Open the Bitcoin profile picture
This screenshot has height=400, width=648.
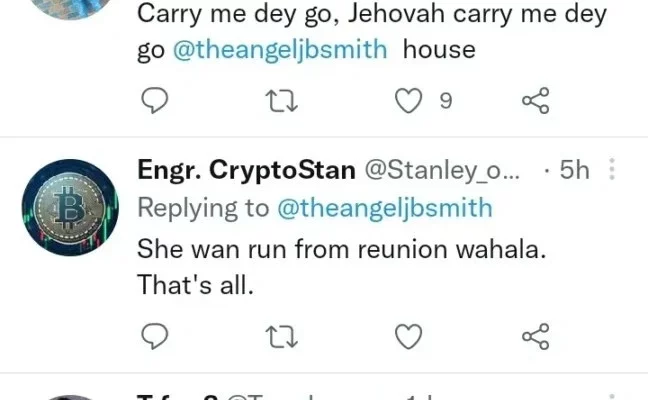click(70, 208)
